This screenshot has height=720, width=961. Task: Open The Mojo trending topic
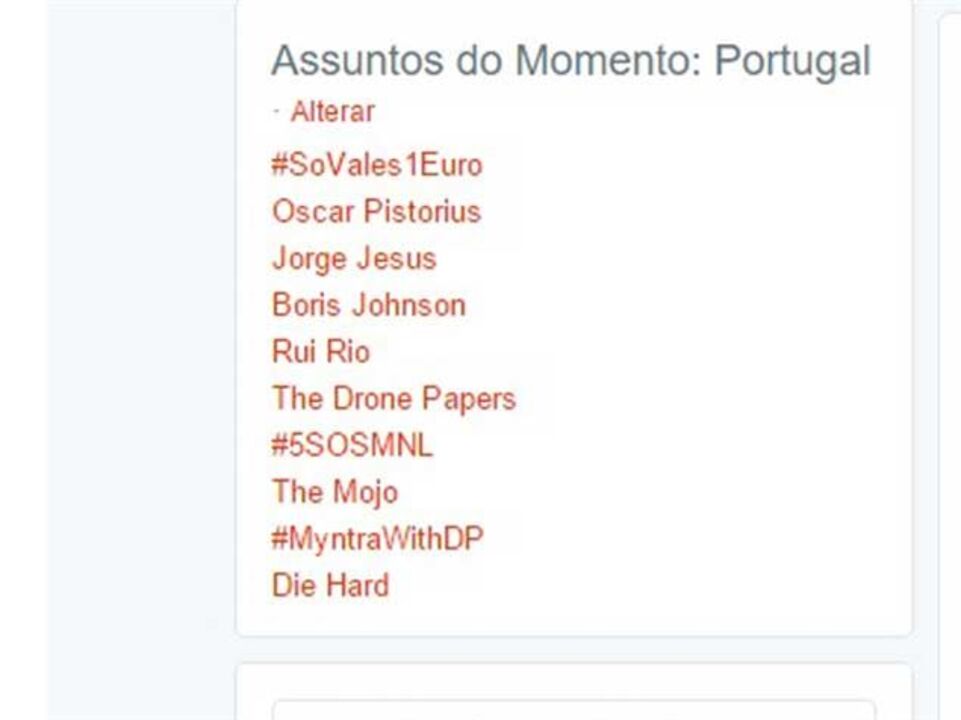334,492
